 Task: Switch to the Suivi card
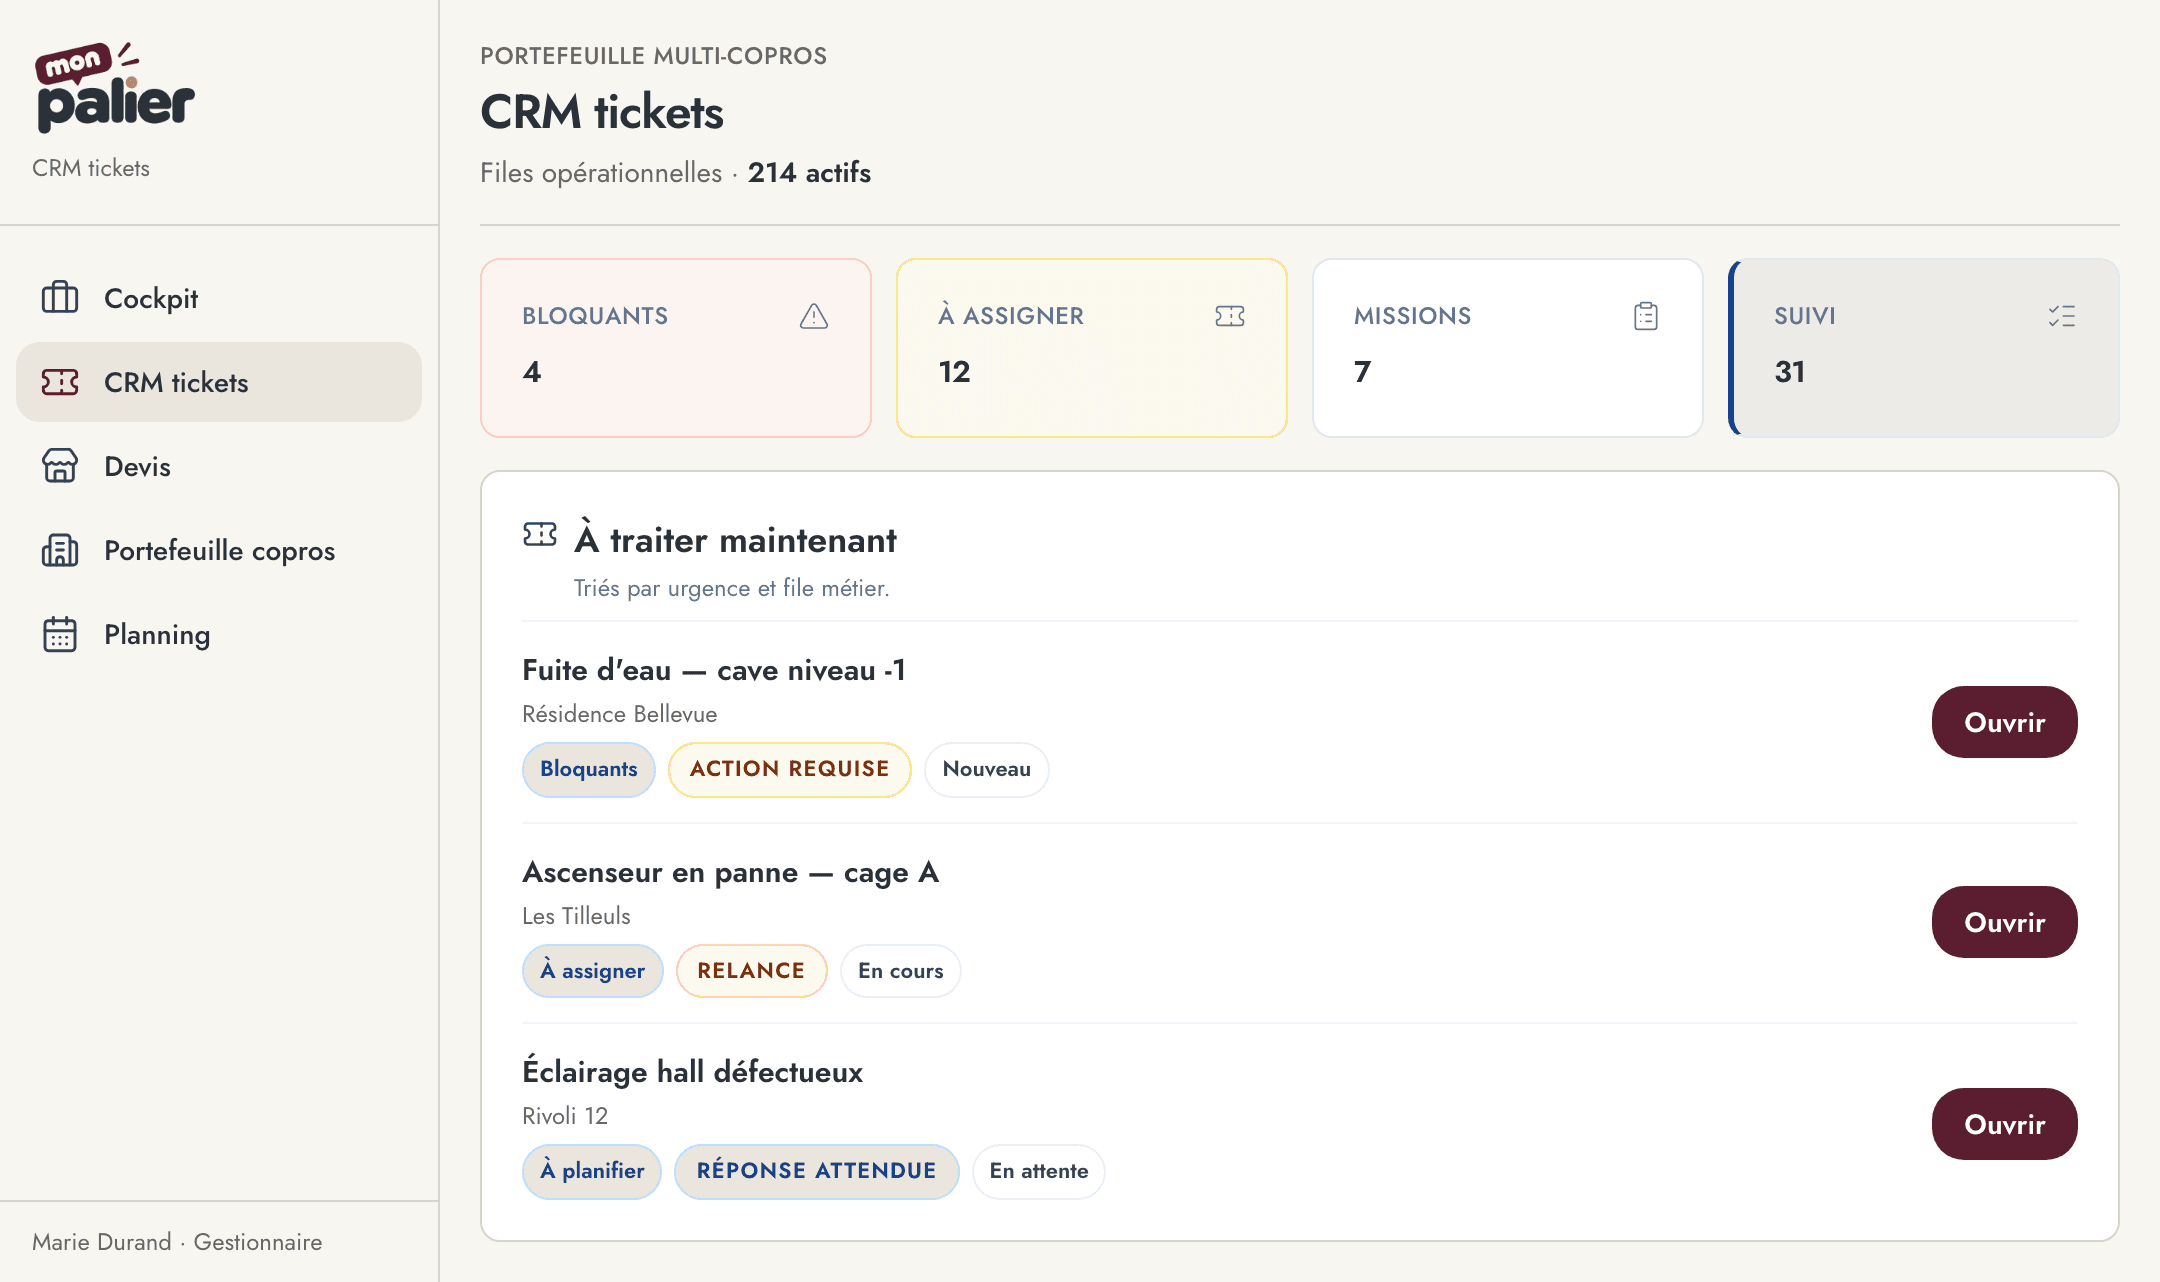(1924, 348)
